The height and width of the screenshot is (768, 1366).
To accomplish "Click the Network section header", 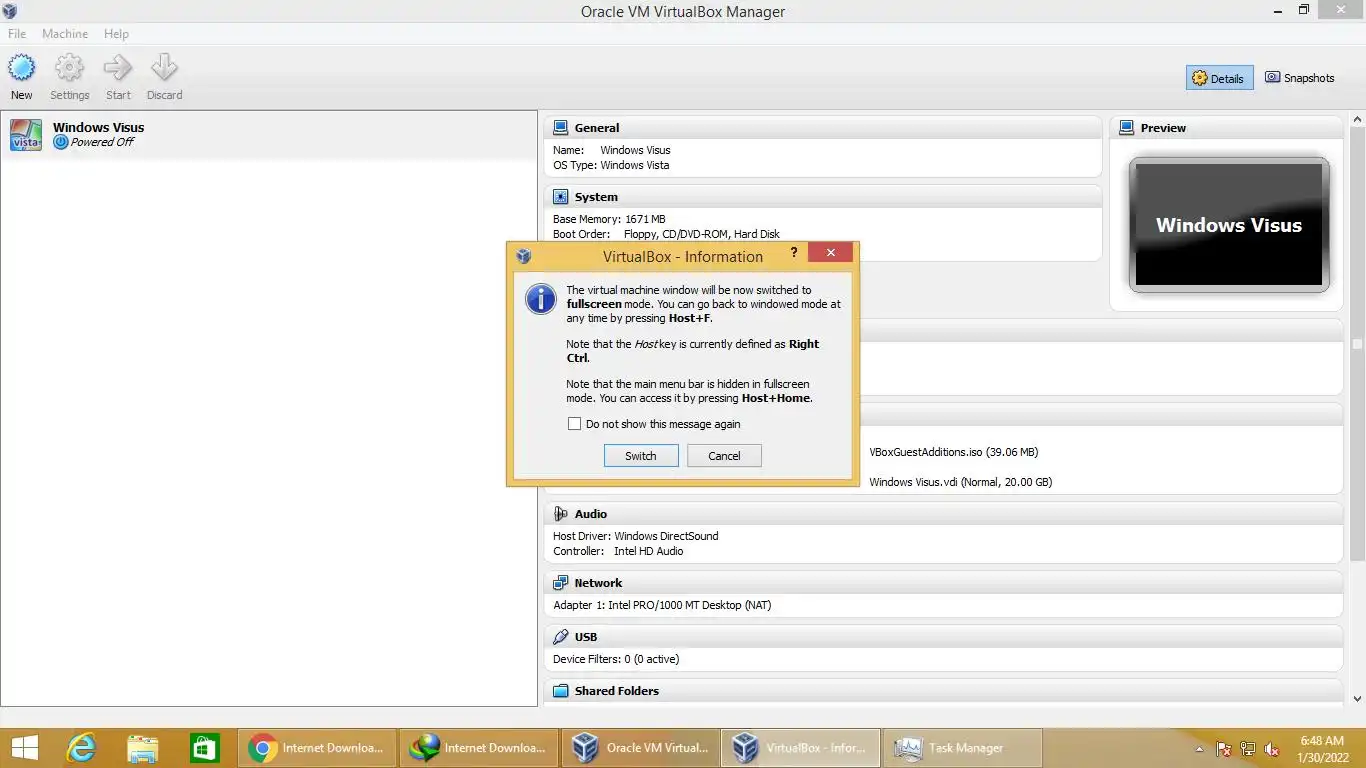I will [944, 583].
